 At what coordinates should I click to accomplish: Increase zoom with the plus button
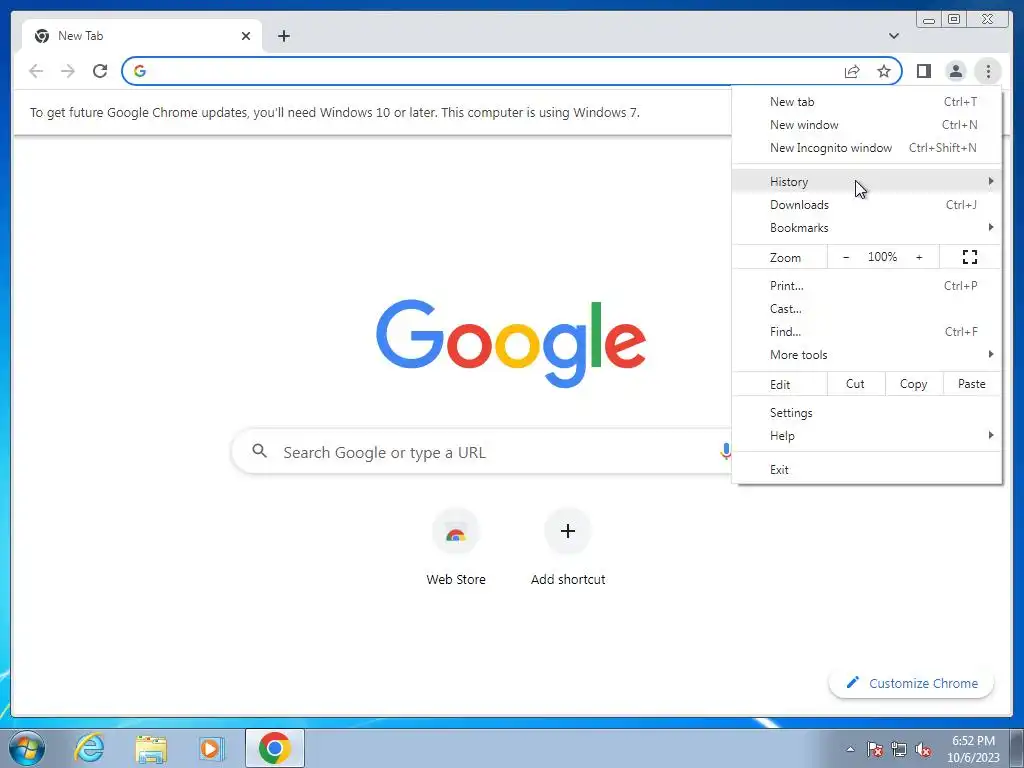pos(919,257)
